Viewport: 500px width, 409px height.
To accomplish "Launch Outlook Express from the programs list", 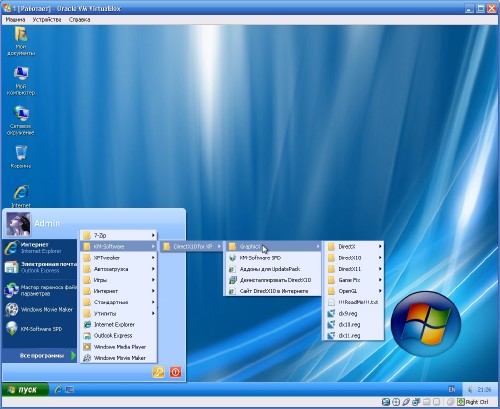I will coord(119,335).
